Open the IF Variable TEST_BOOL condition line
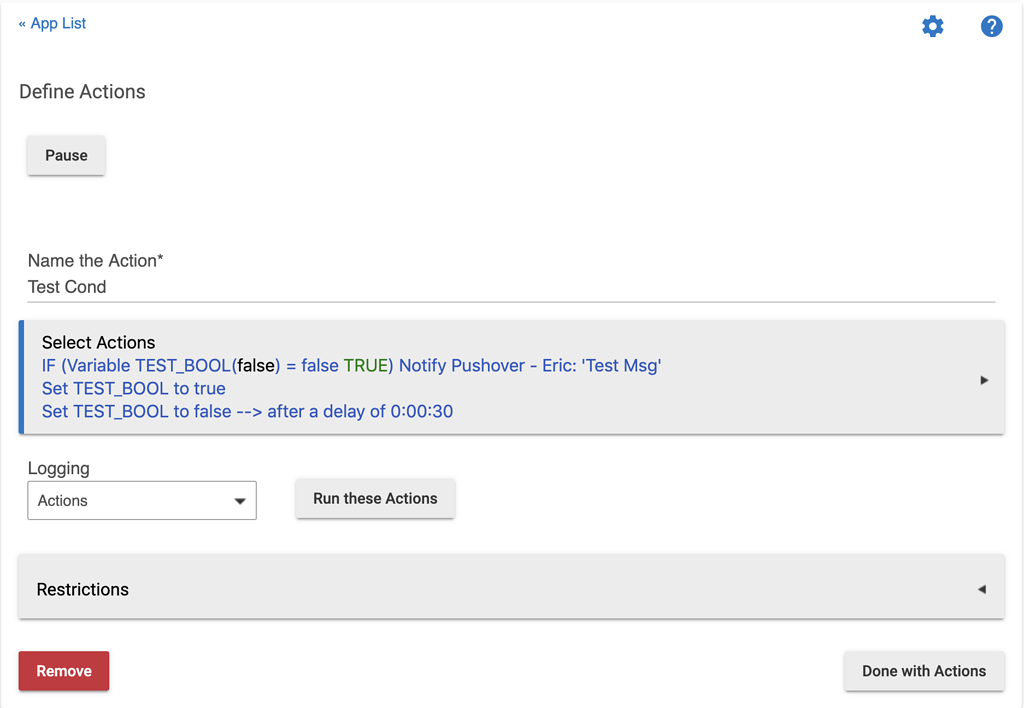The image size is (1024, 708). pyautogui.click(x=351, y=366)
